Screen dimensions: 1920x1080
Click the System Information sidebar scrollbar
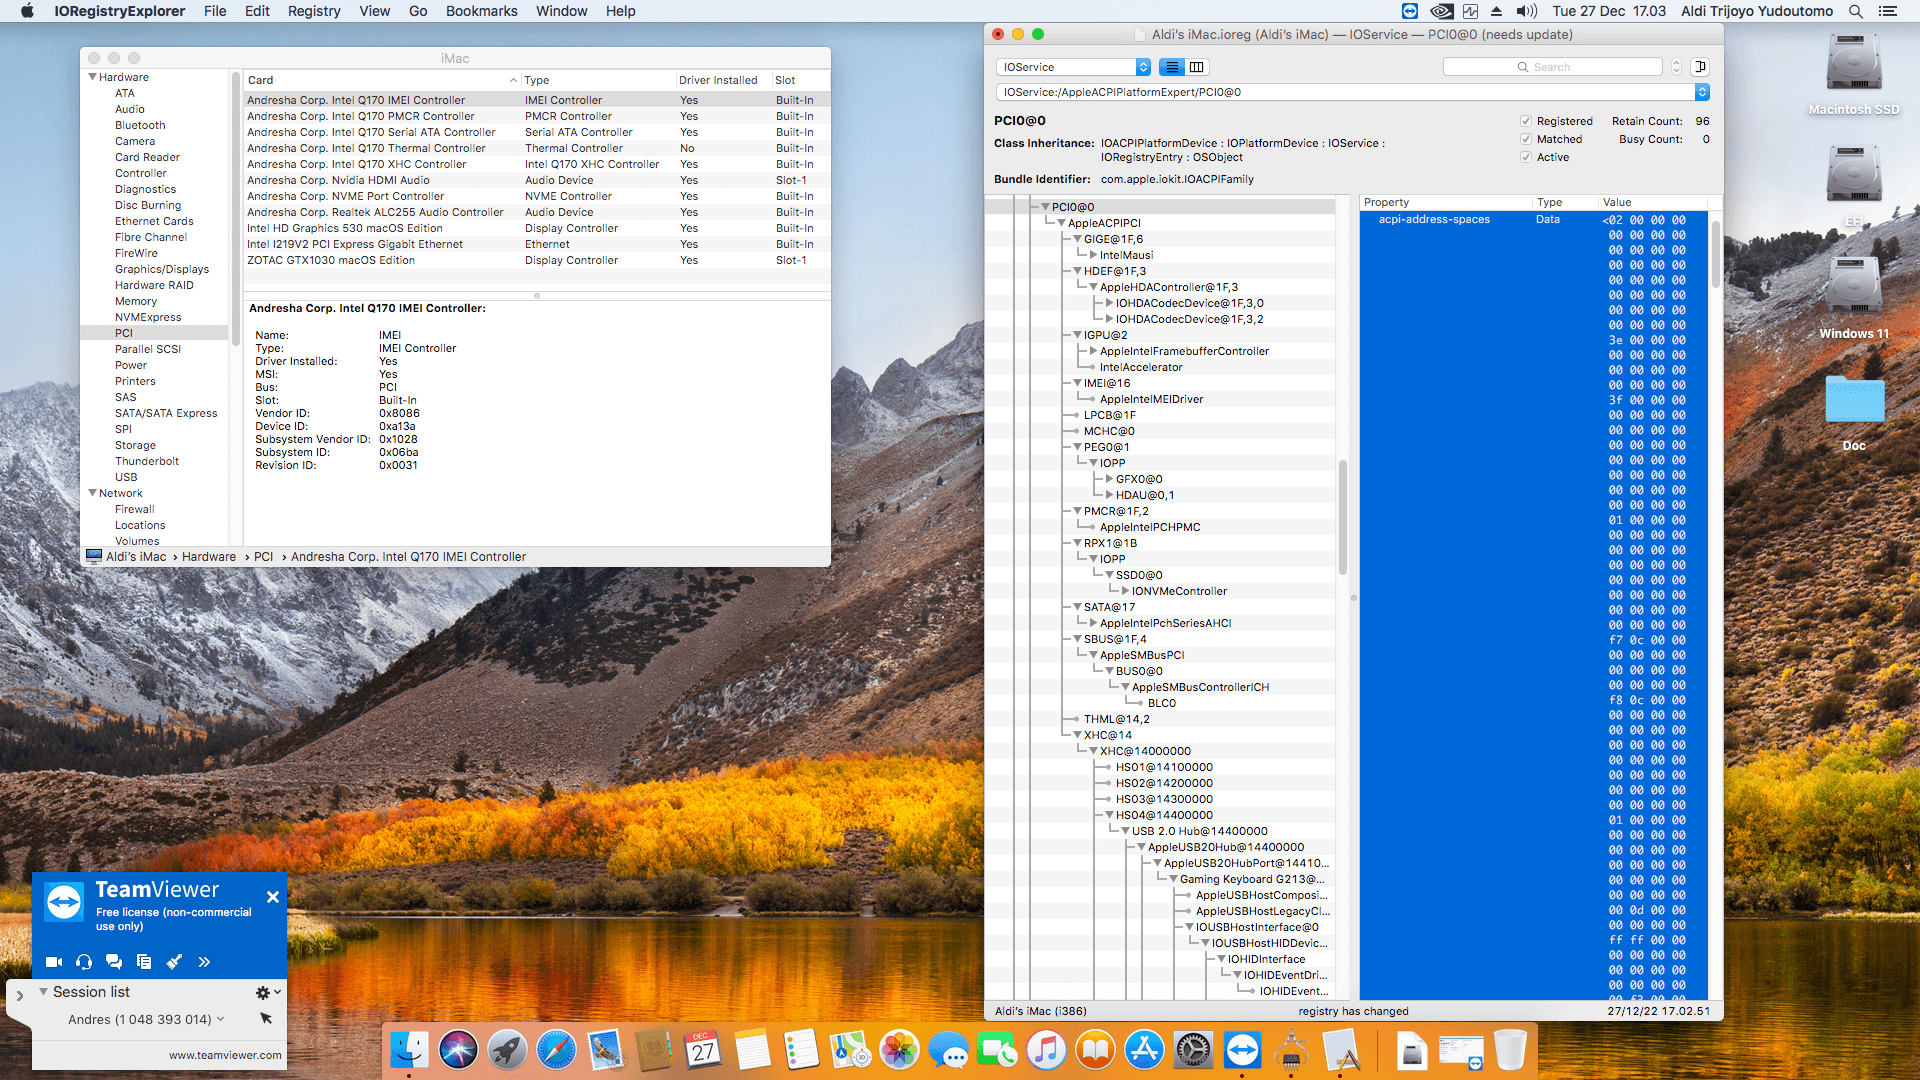[236, 210]
